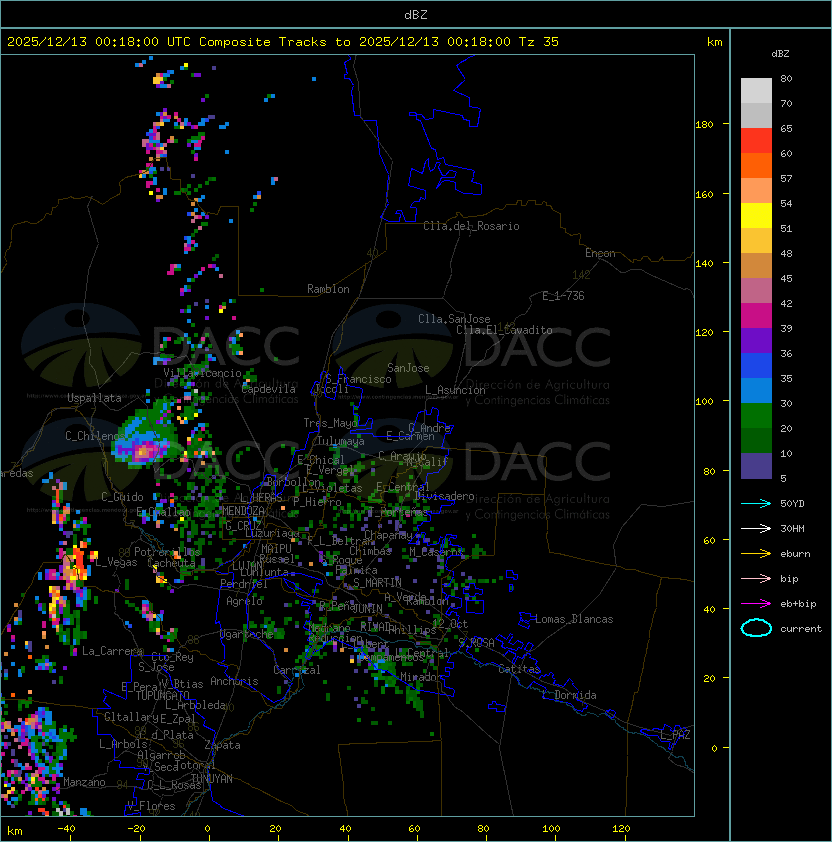The height and width of the screenshot is (842, 832).
Task: Select the red 60-65 dBZ legend swatch
Action: pos(756,141)
